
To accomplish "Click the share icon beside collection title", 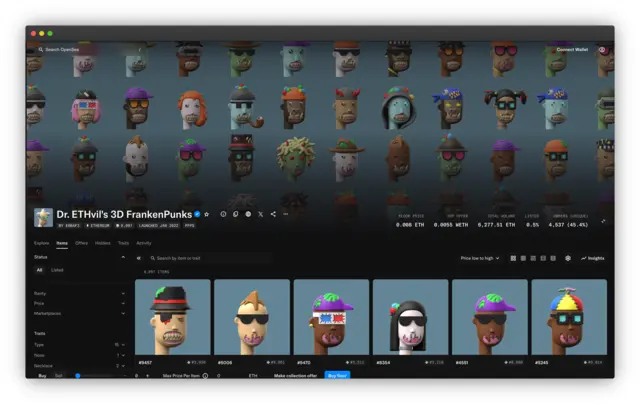I will coord(273,214).
